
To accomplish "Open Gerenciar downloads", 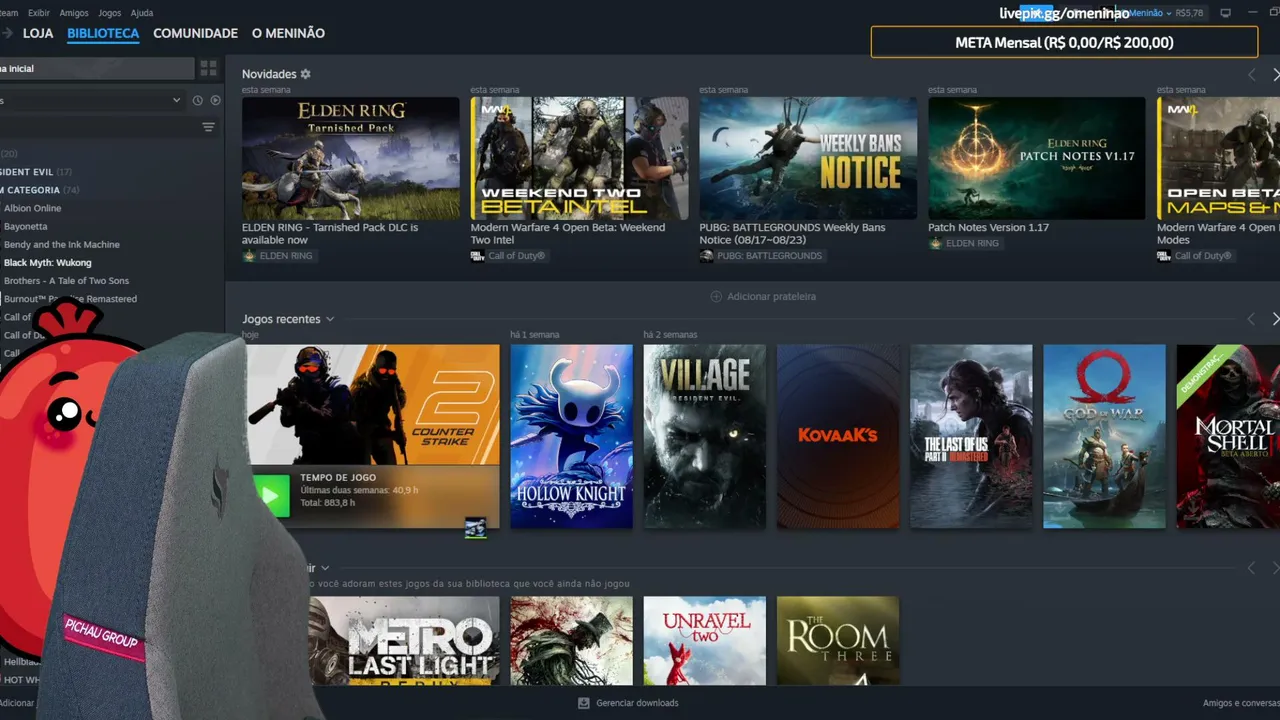I will tap(628, 703).
